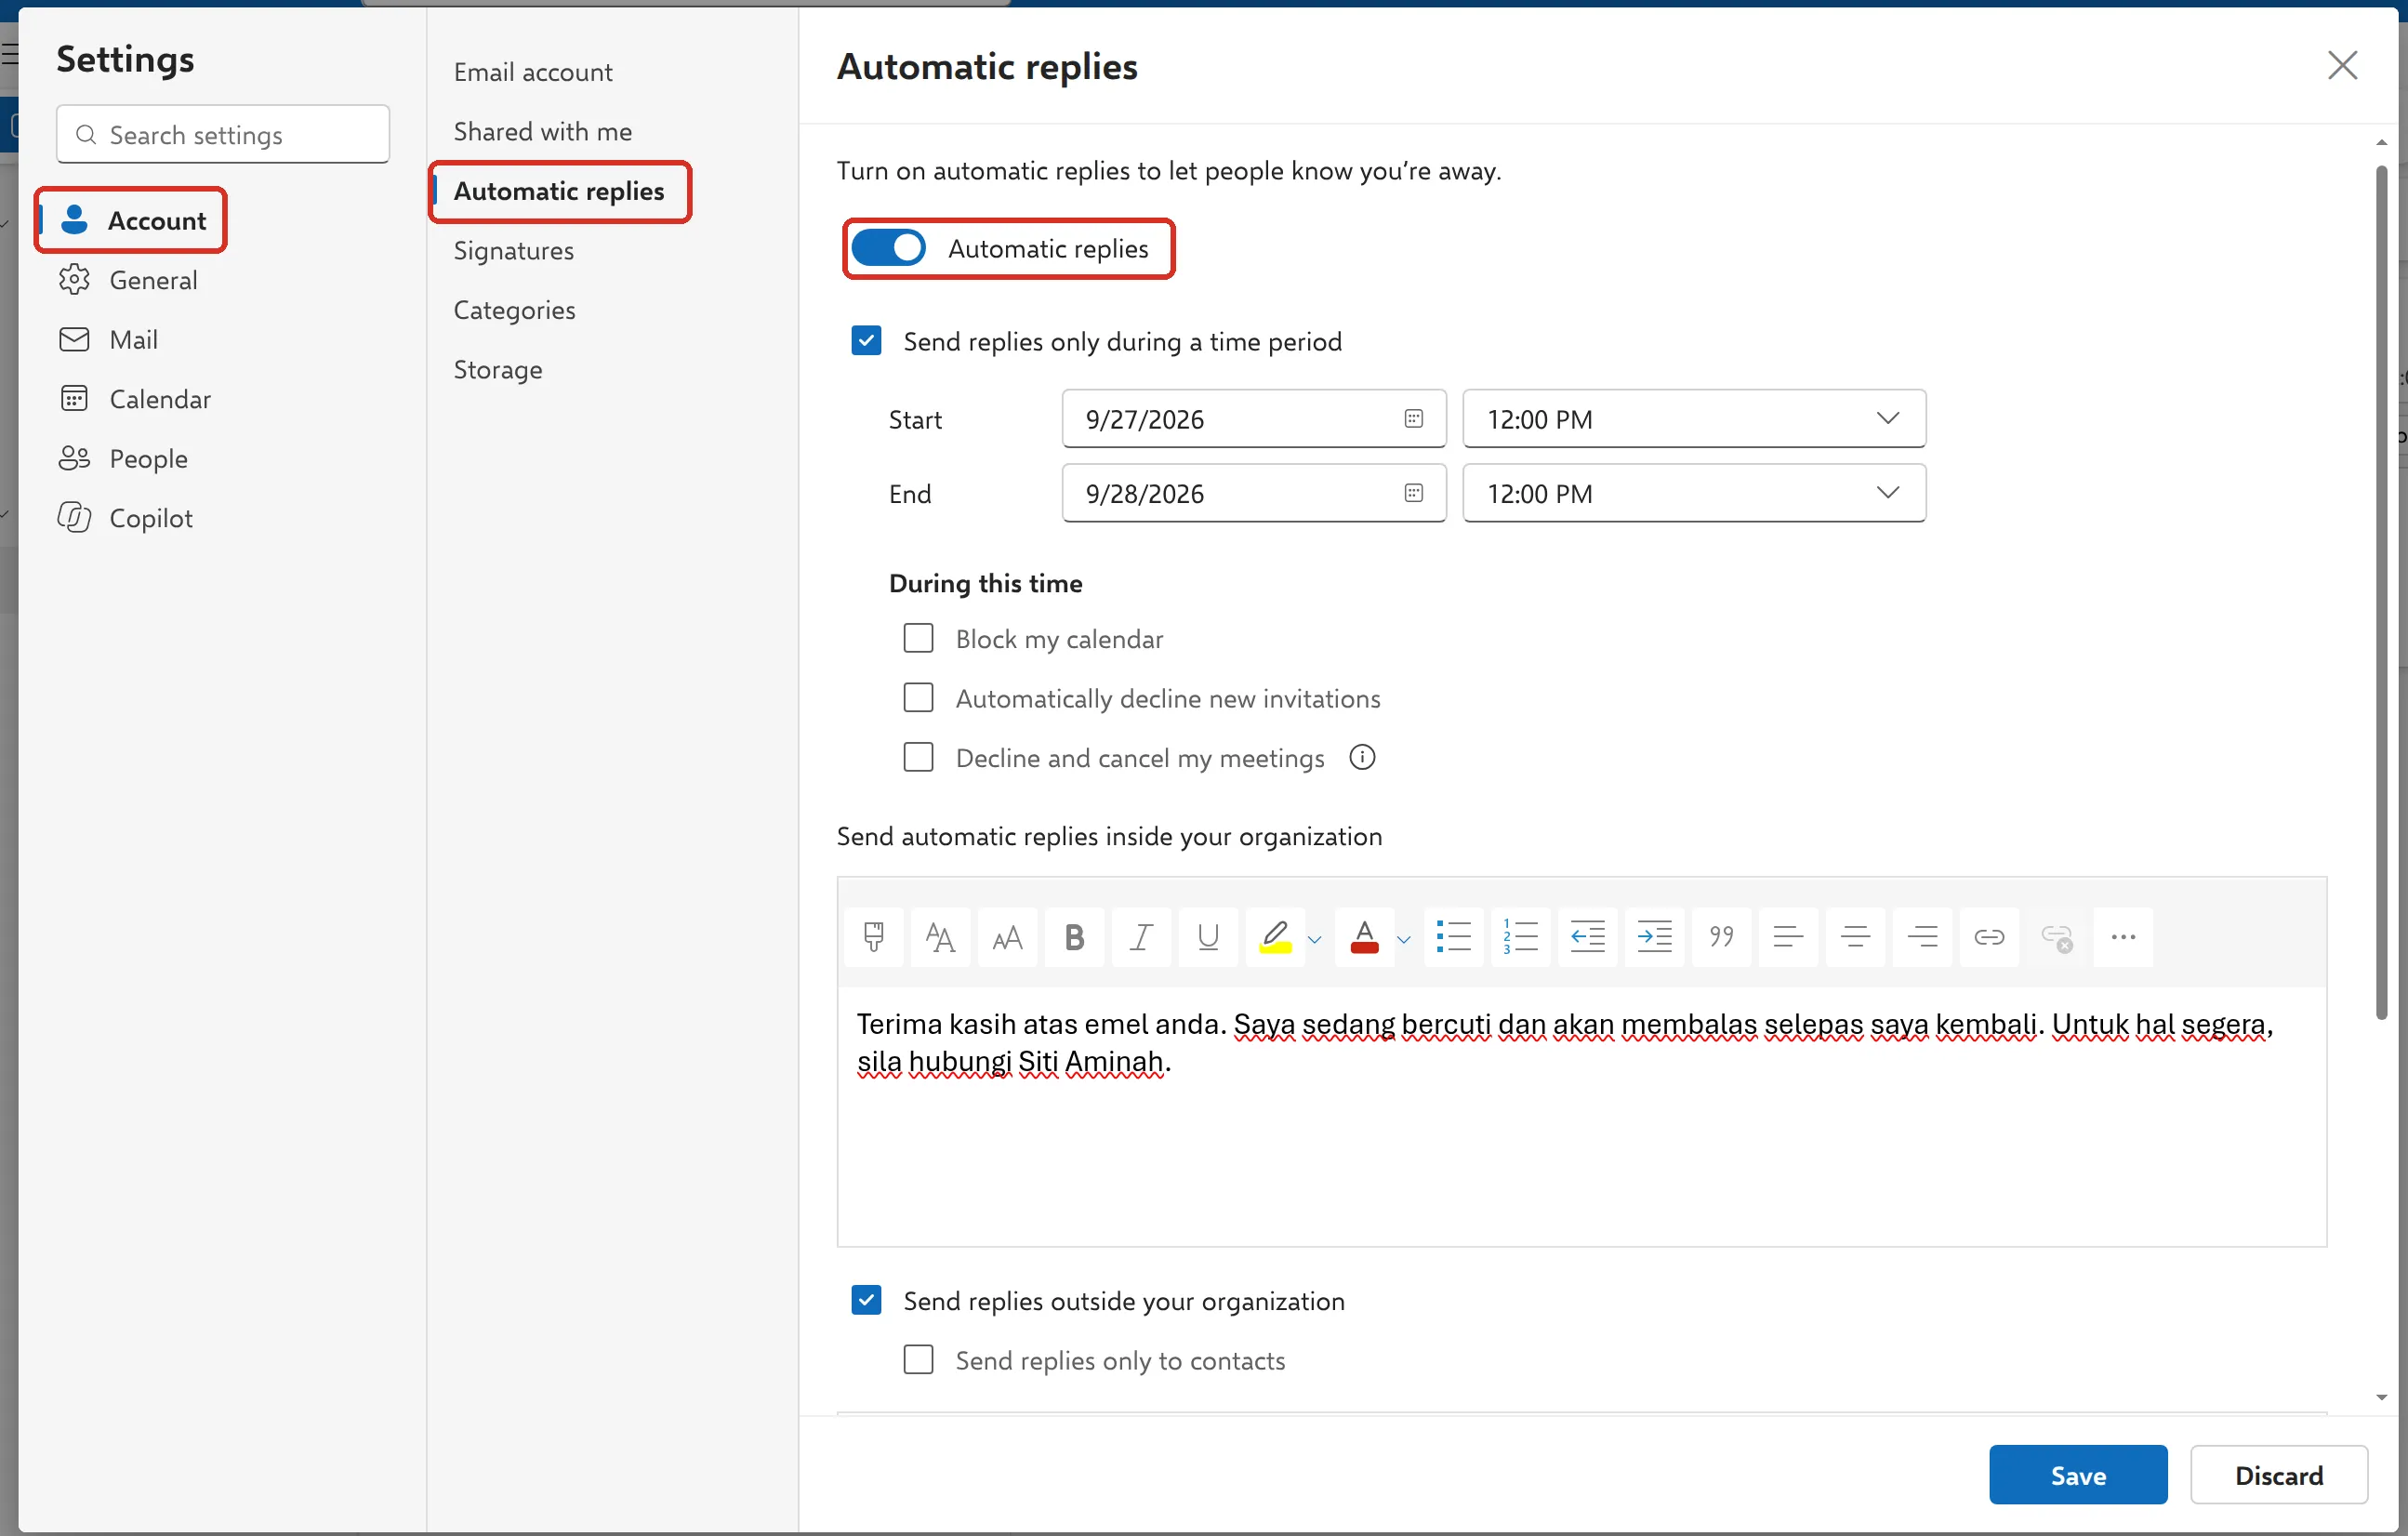Open Calendar settings category
This screenshot has height=1536, width=2408.
click(160, 399)
